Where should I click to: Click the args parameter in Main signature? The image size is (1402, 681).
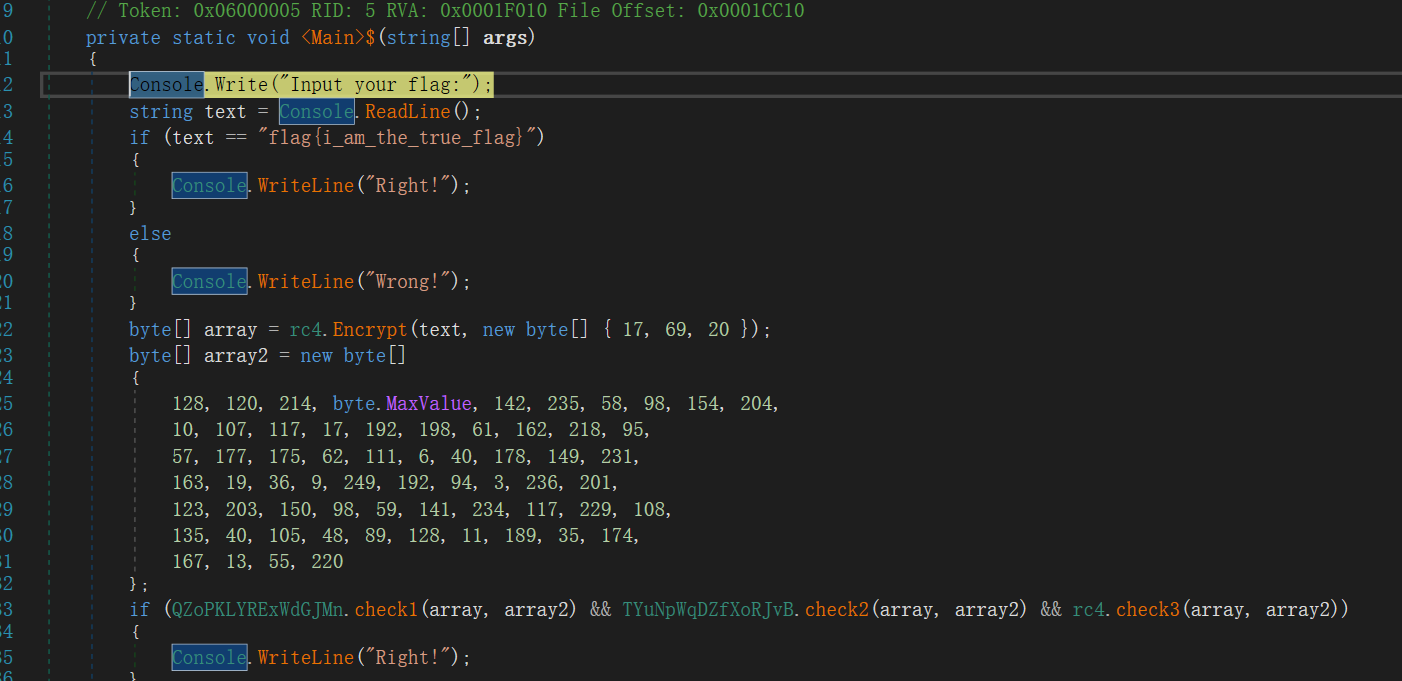point(509,38)
